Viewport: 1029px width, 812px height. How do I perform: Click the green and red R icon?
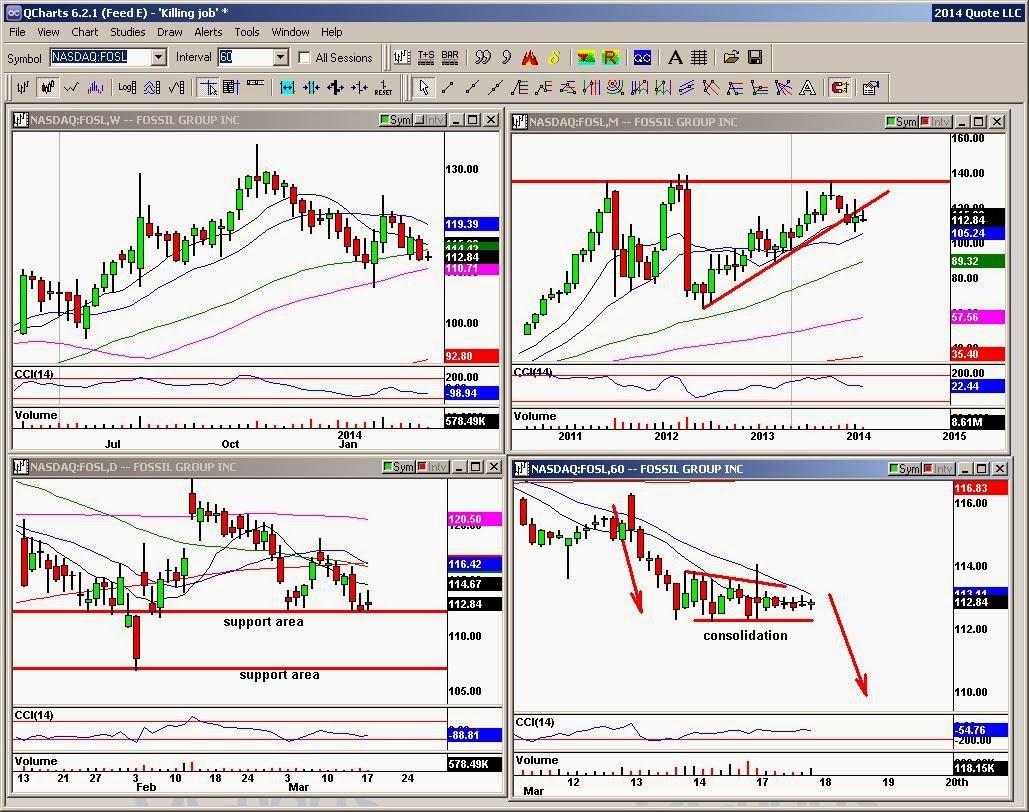click(610, 58)
